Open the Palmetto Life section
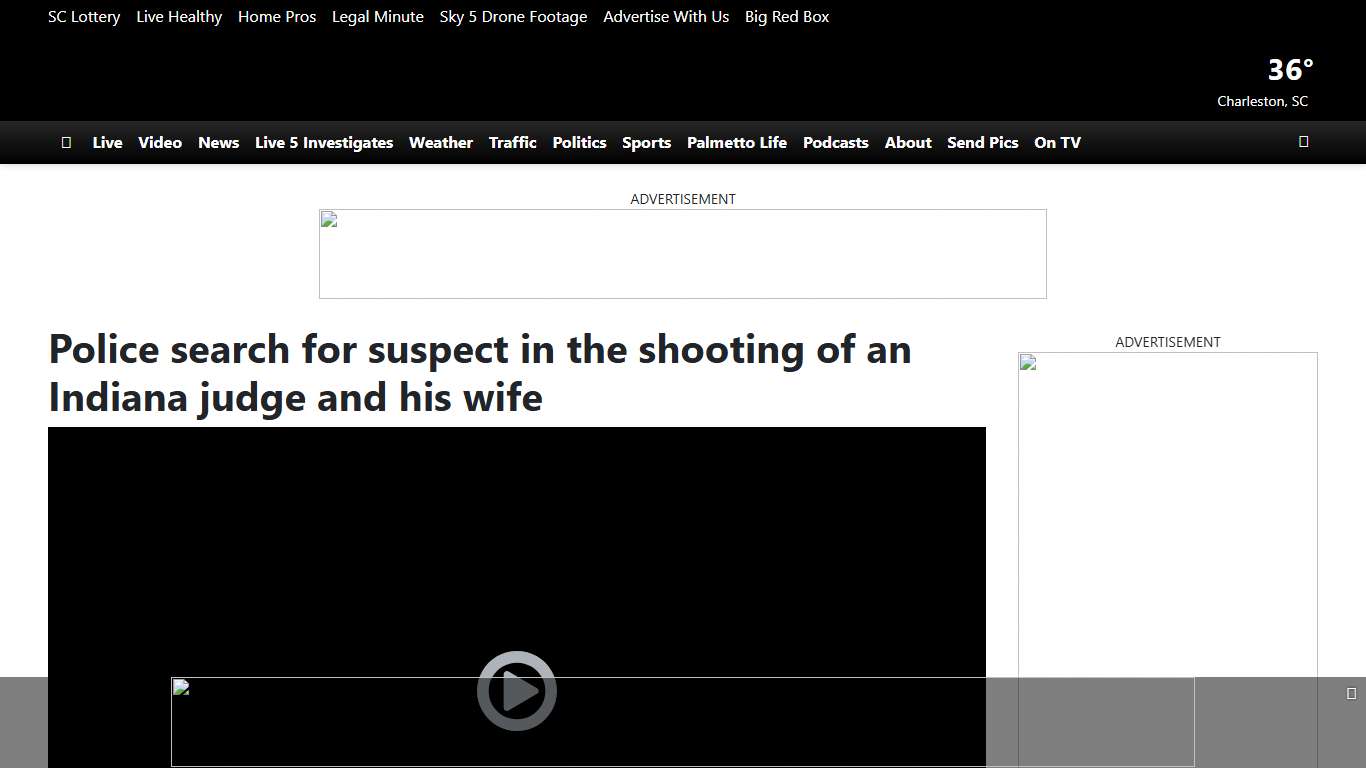Image resolution: width=1366 pixels, height=768 pixels. coord(737,142)
